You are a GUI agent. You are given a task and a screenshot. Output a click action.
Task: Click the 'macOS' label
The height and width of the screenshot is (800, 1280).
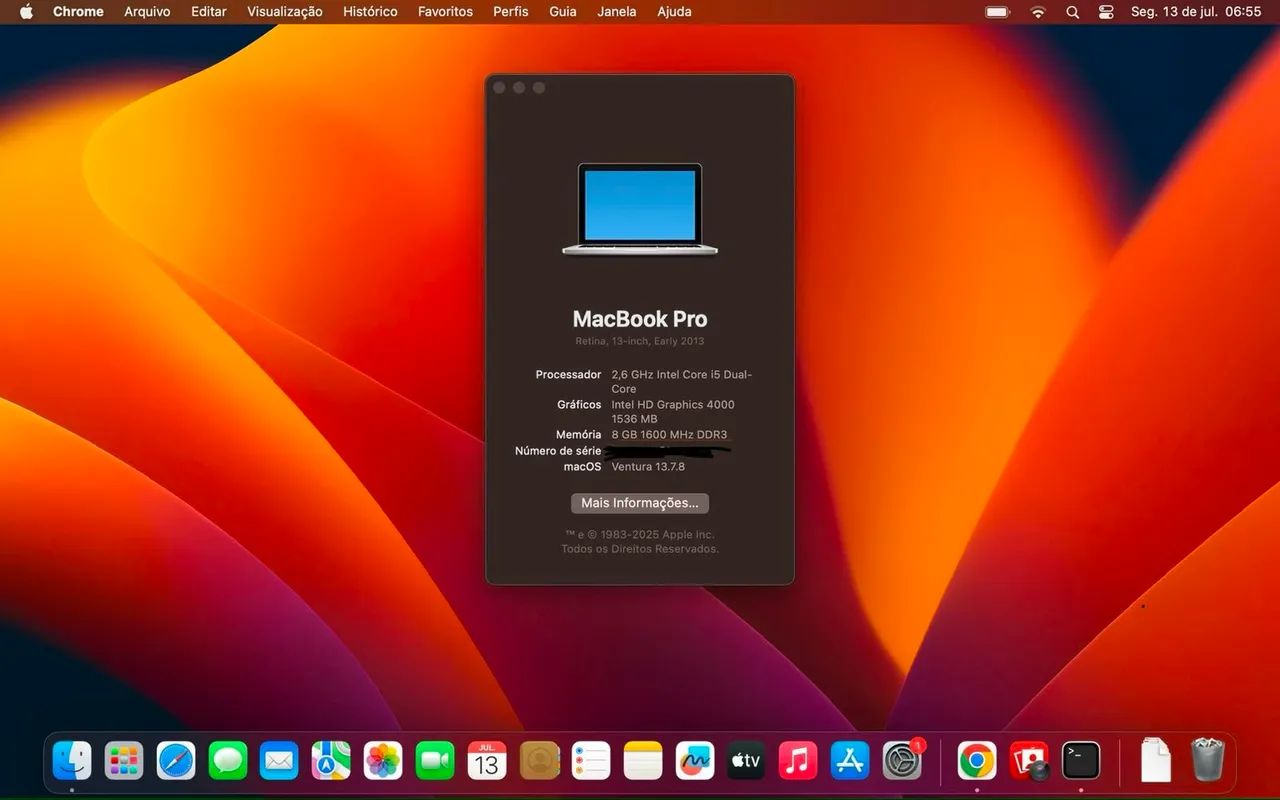click(583, 467)
